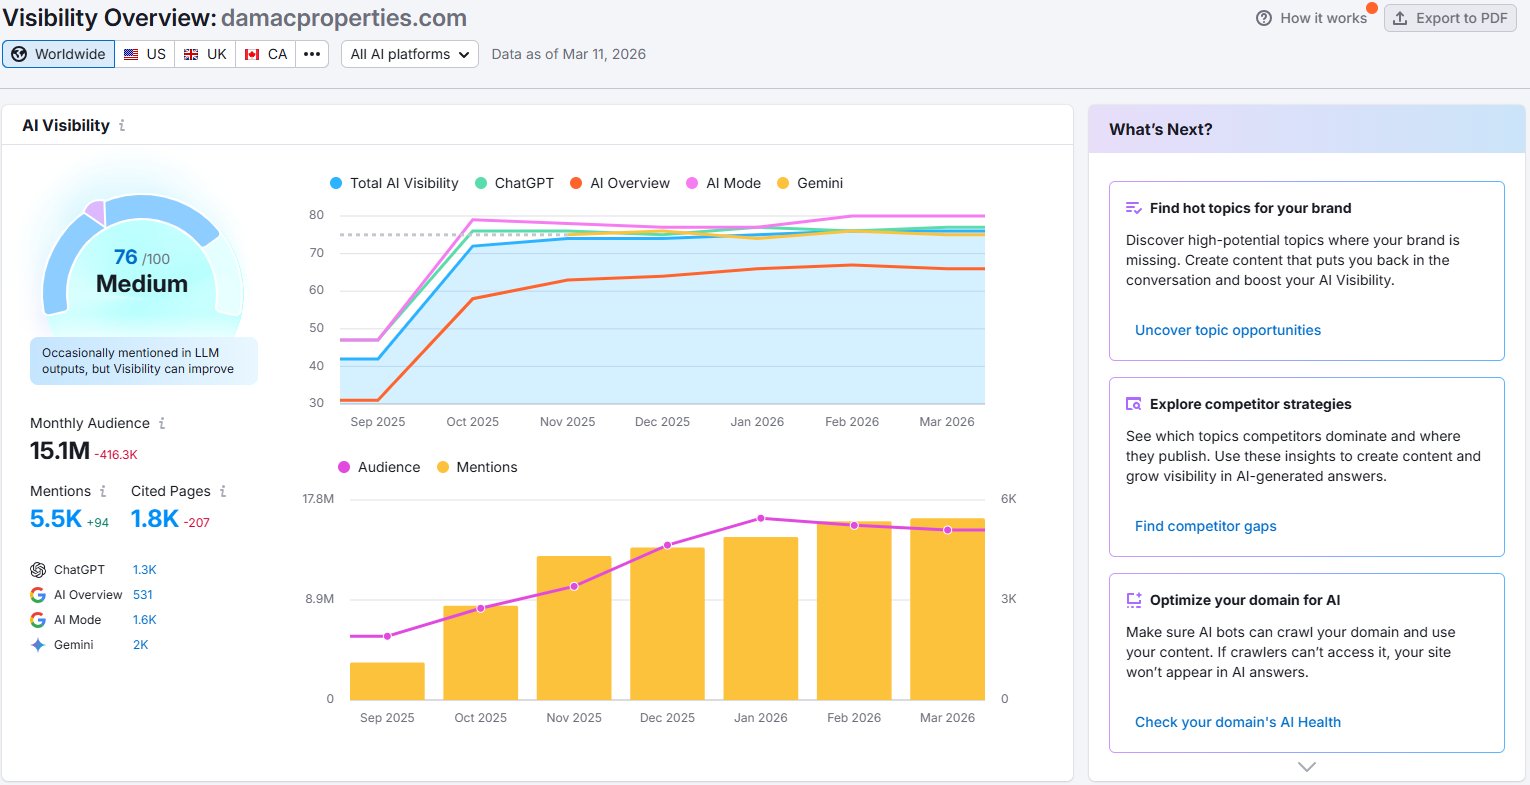Click the Google icon beside AI Mode
Viewport: 1530px width, 785px height.
(38, 620)
